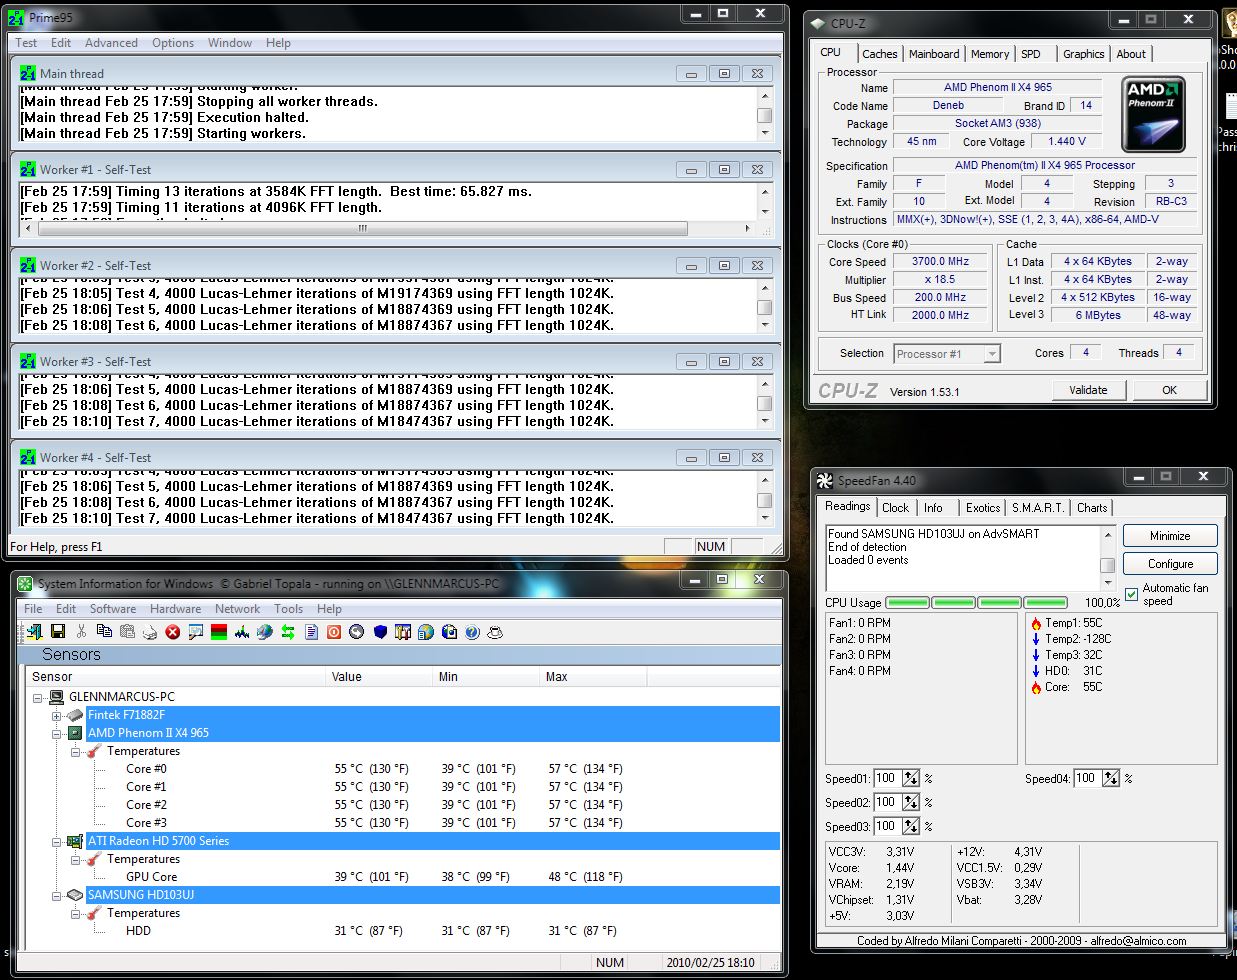Collapse the SAMSUNG HD103UJ node
Viewport: 1237px width, 980px height.
pyautogui.click(x=57, y=896)
